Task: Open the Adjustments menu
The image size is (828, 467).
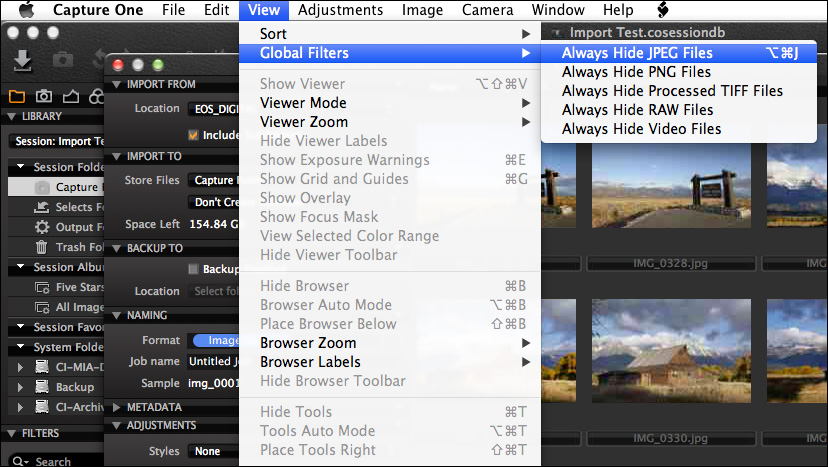Action: coord(340,10)
